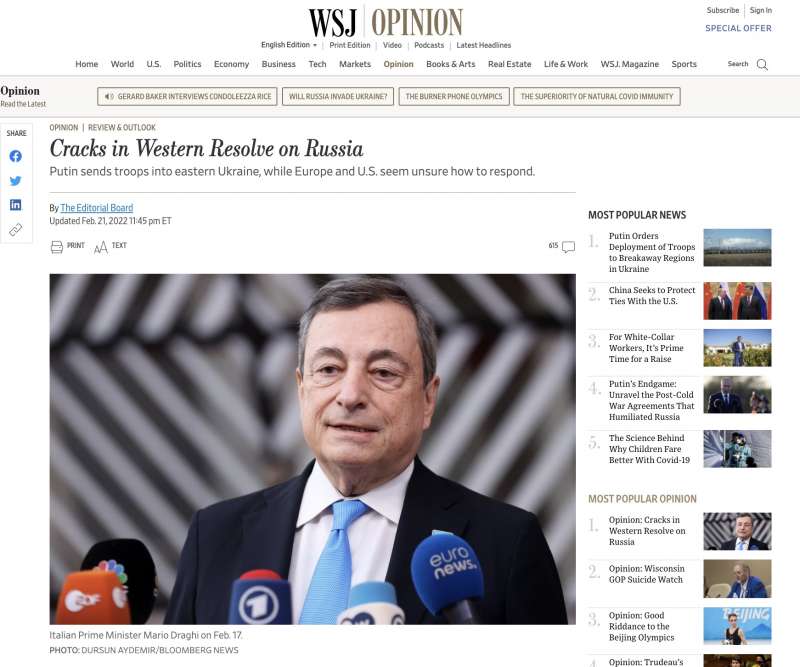Image resolution: width=800 pixels, height=667 pixels.
Task: Go to the Markets section
Action: point(355,64)
